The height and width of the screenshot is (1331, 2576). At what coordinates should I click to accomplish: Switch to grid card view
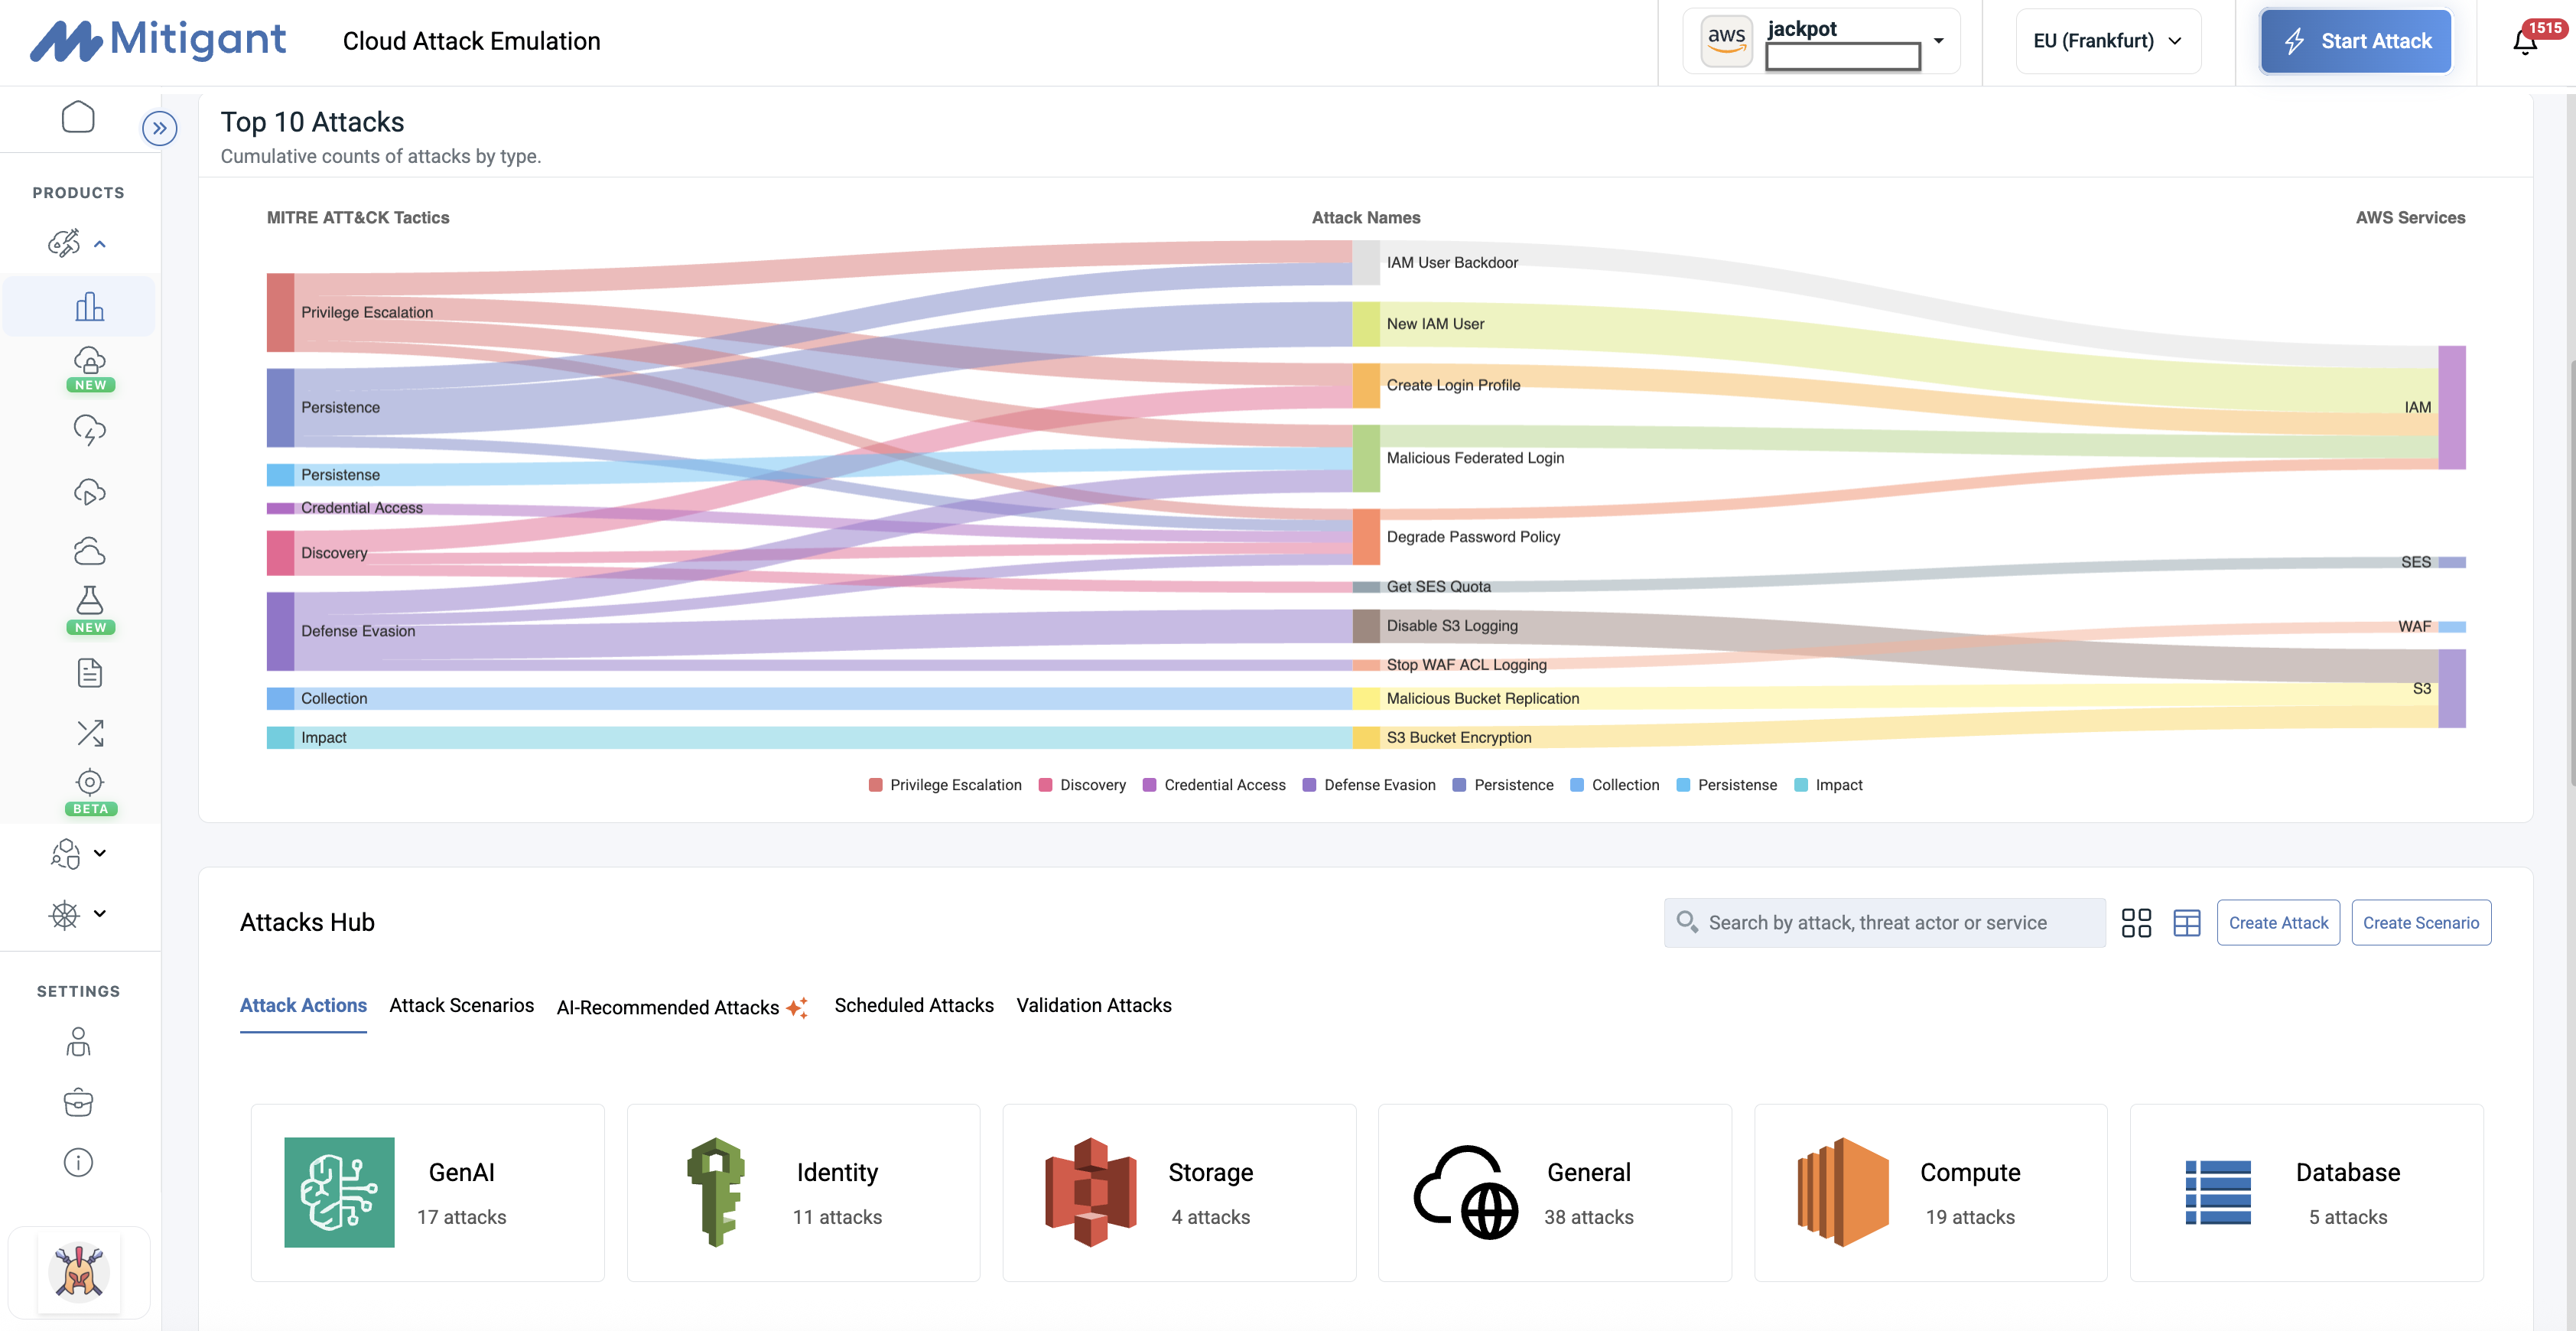click(2136, 922)
